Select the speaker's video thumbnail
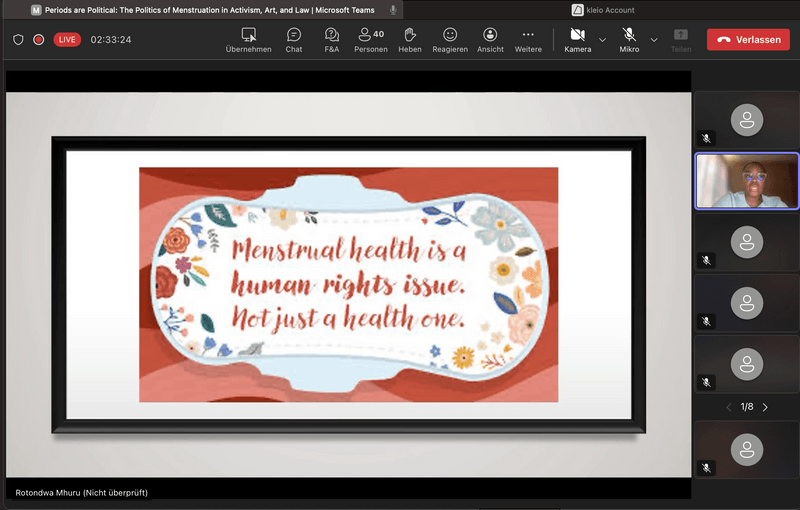 (746, 181)
